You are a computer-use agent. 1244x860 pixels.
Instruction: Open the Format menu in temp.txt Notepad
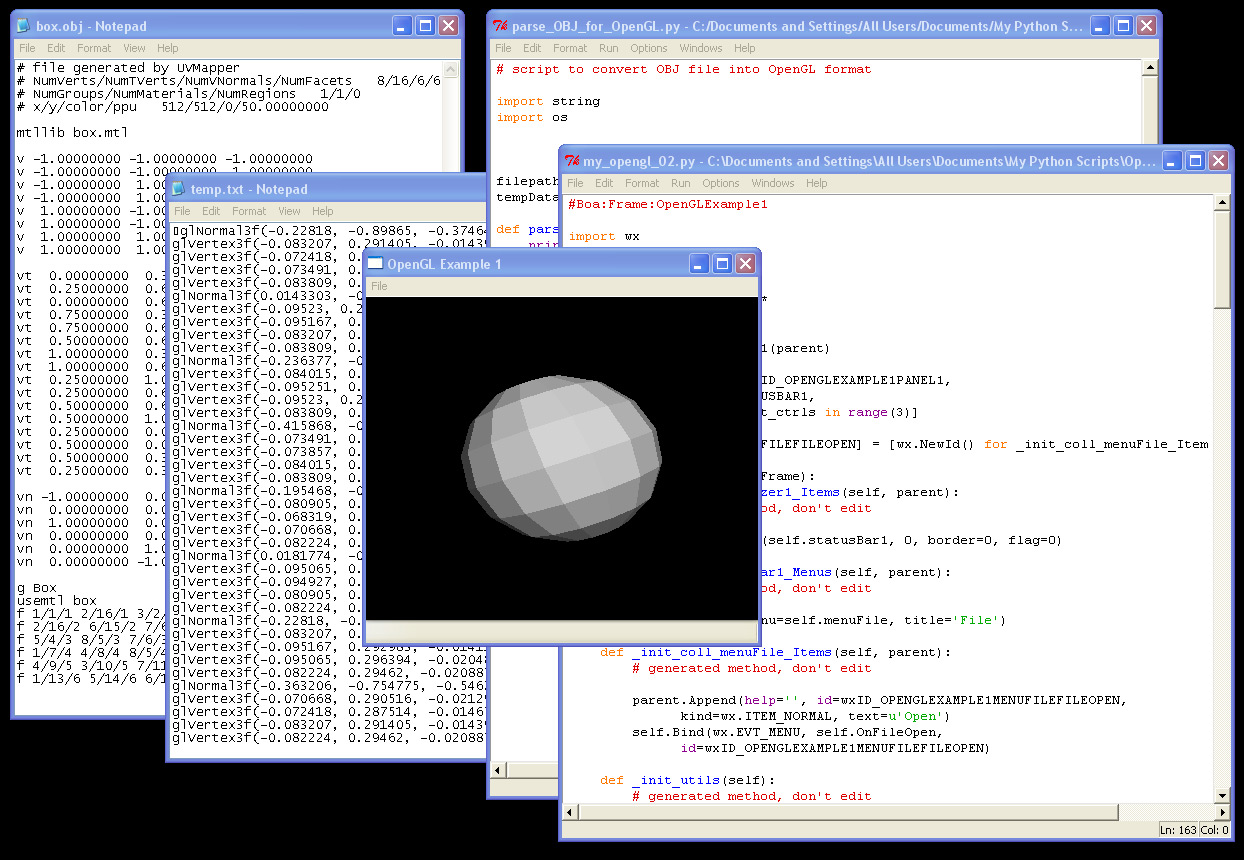(x=249, y=211)
